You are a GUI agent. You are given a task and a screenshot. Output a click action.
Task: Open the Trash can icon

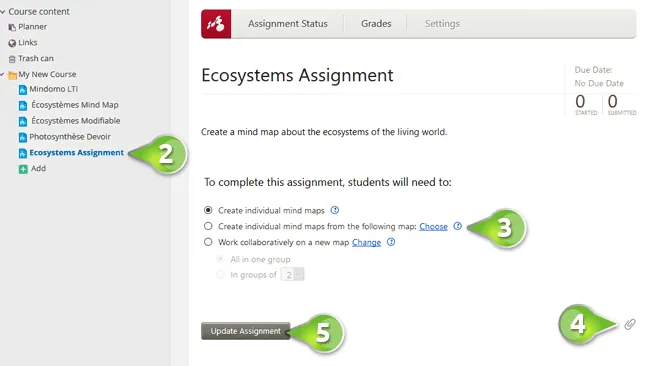coord(12,59)
